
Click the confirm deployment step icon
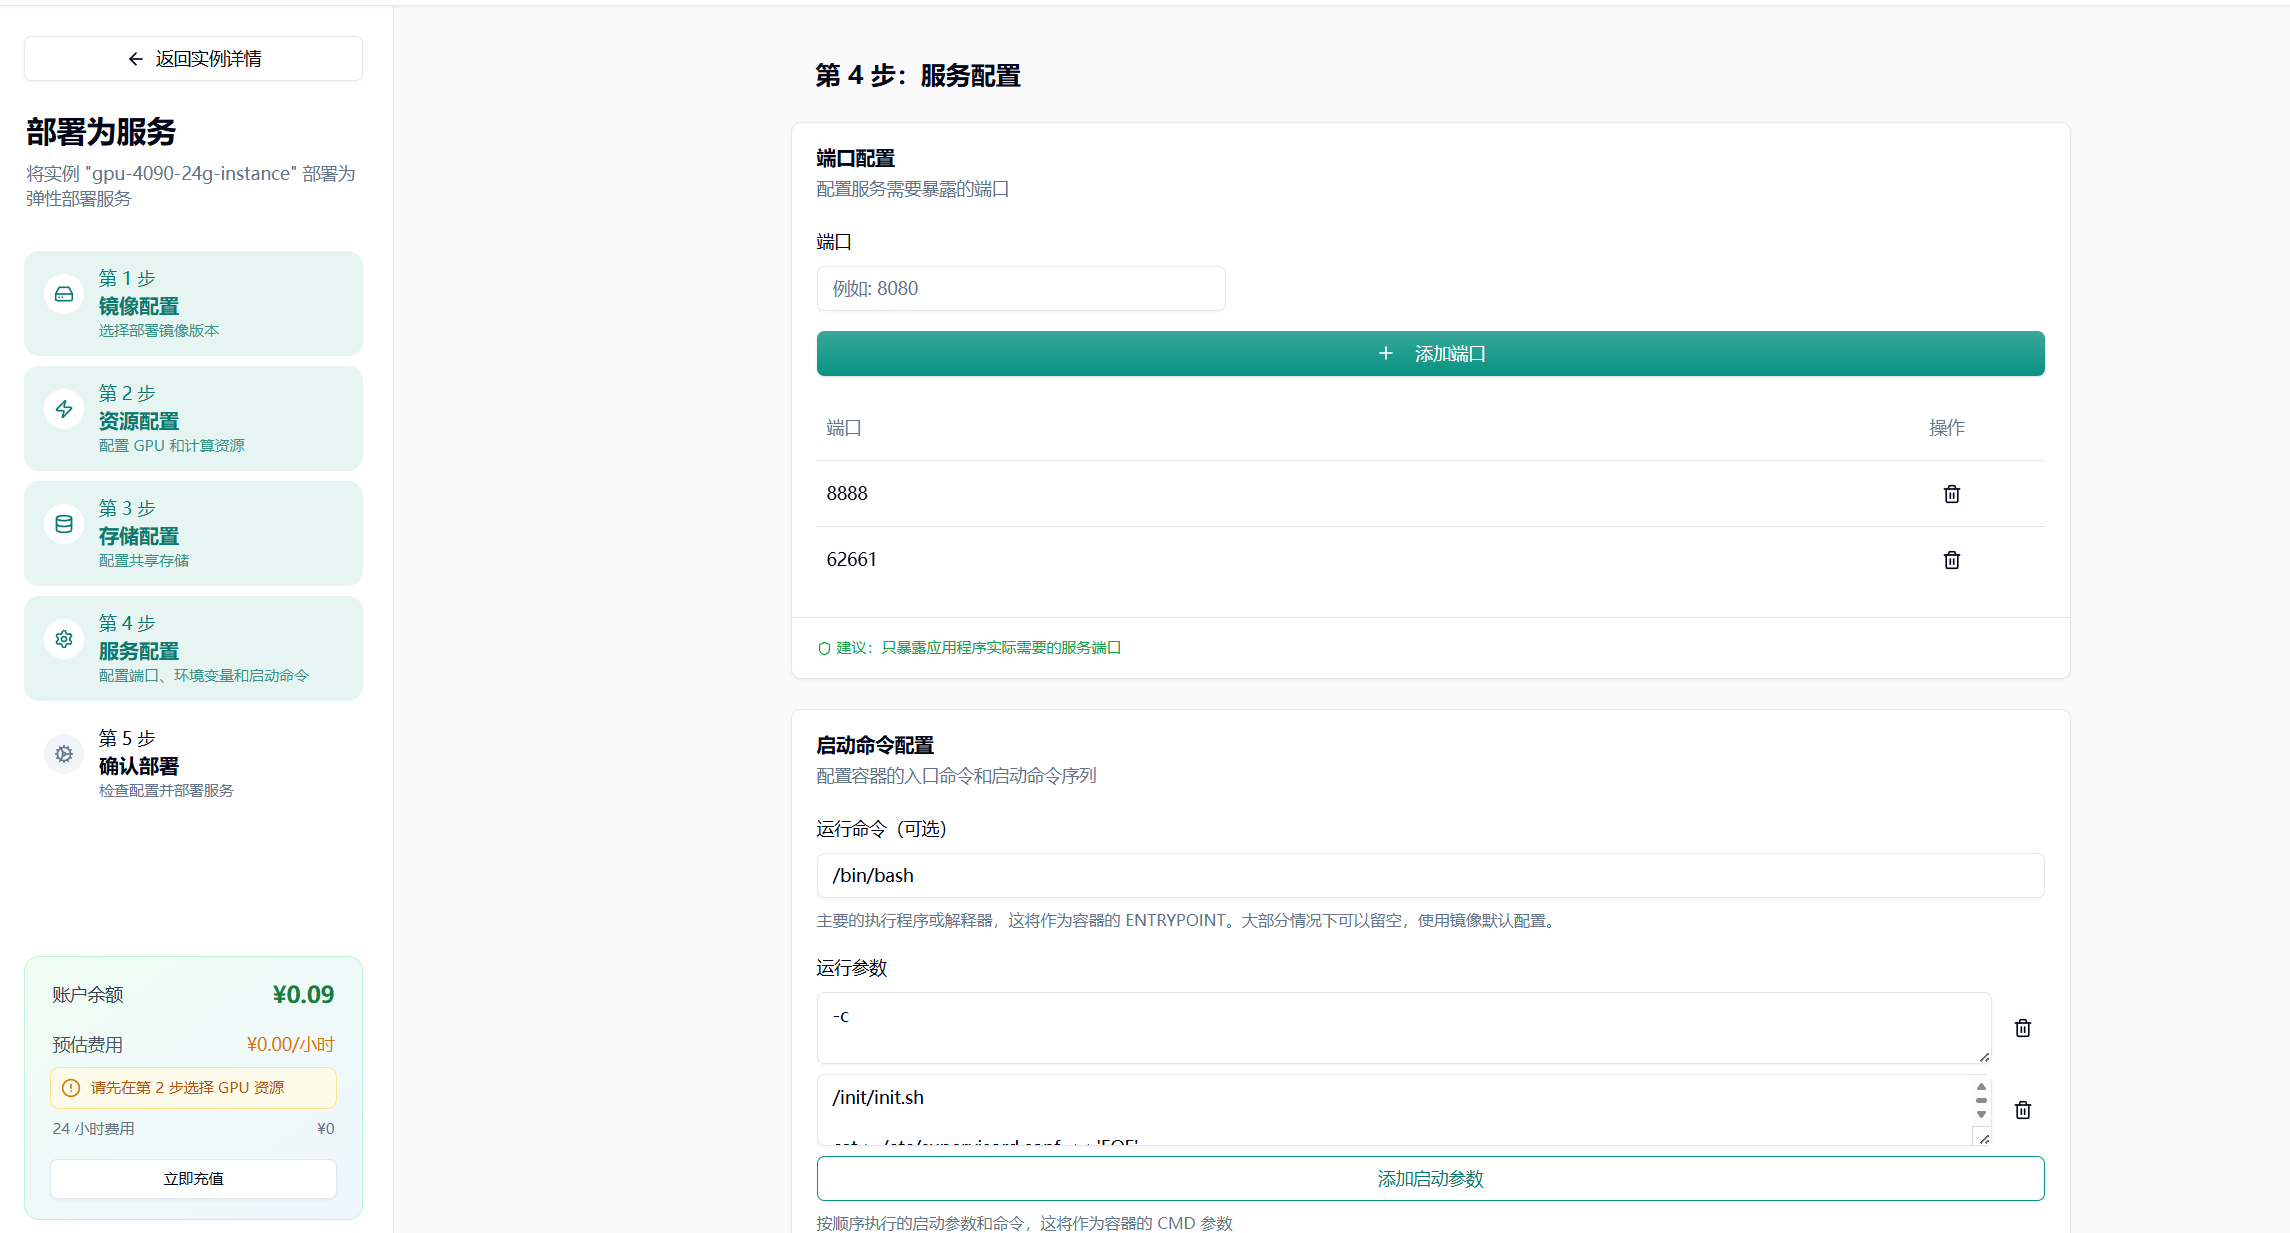(64, 754)
